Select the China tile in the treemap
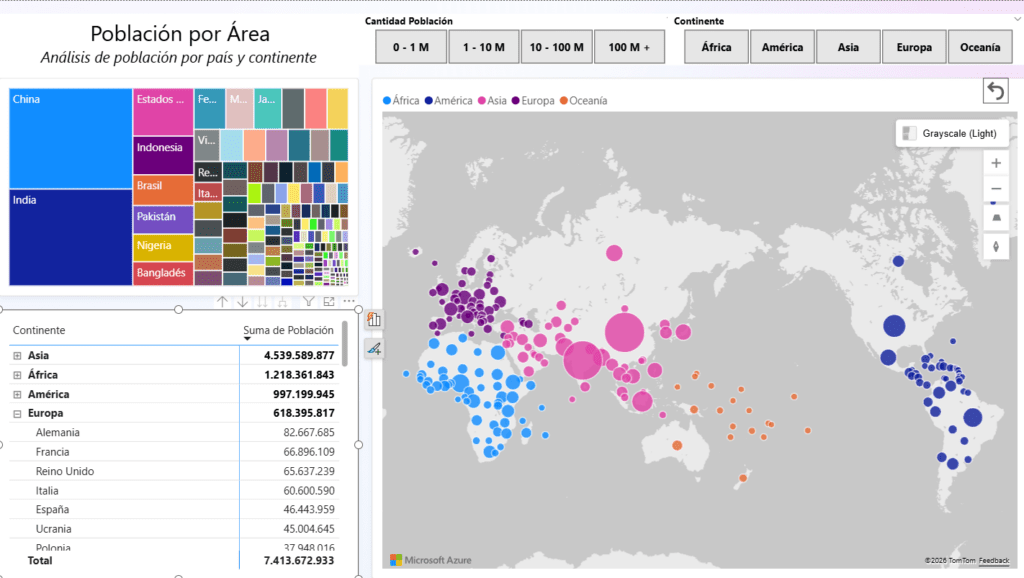 pyautogui.click(x=70, y=138)
